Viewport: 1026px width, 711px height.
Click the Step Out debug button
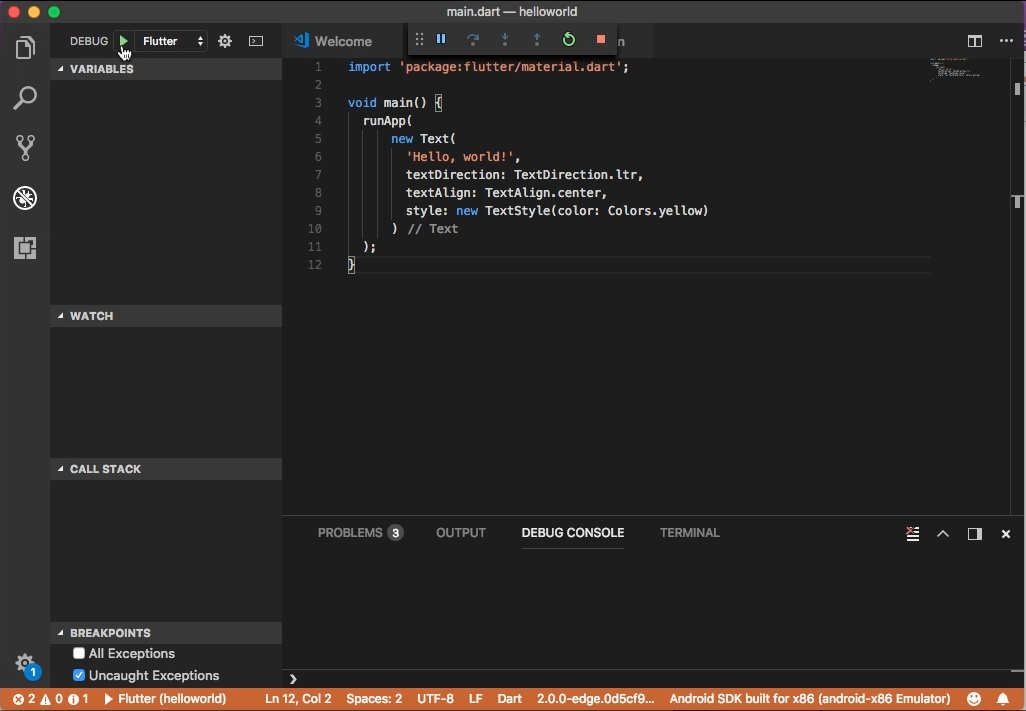tap(537, 39)
